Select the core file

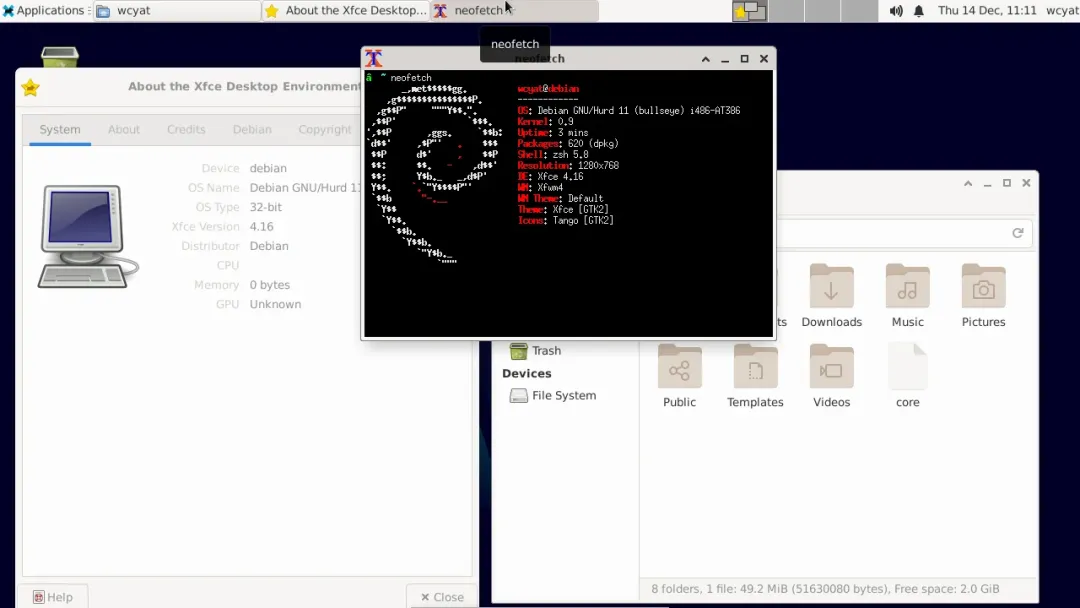(907, 375)
